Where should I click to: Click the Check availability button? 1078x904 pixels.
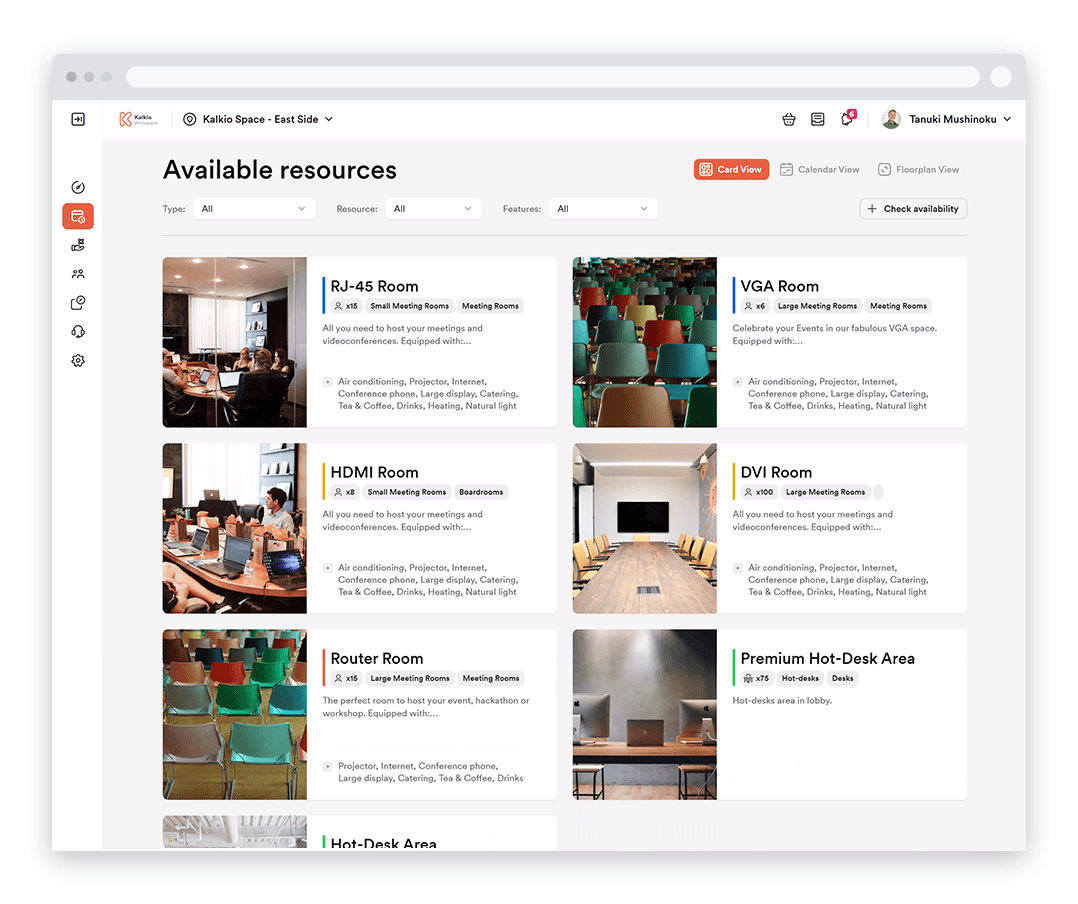[913, 209]
